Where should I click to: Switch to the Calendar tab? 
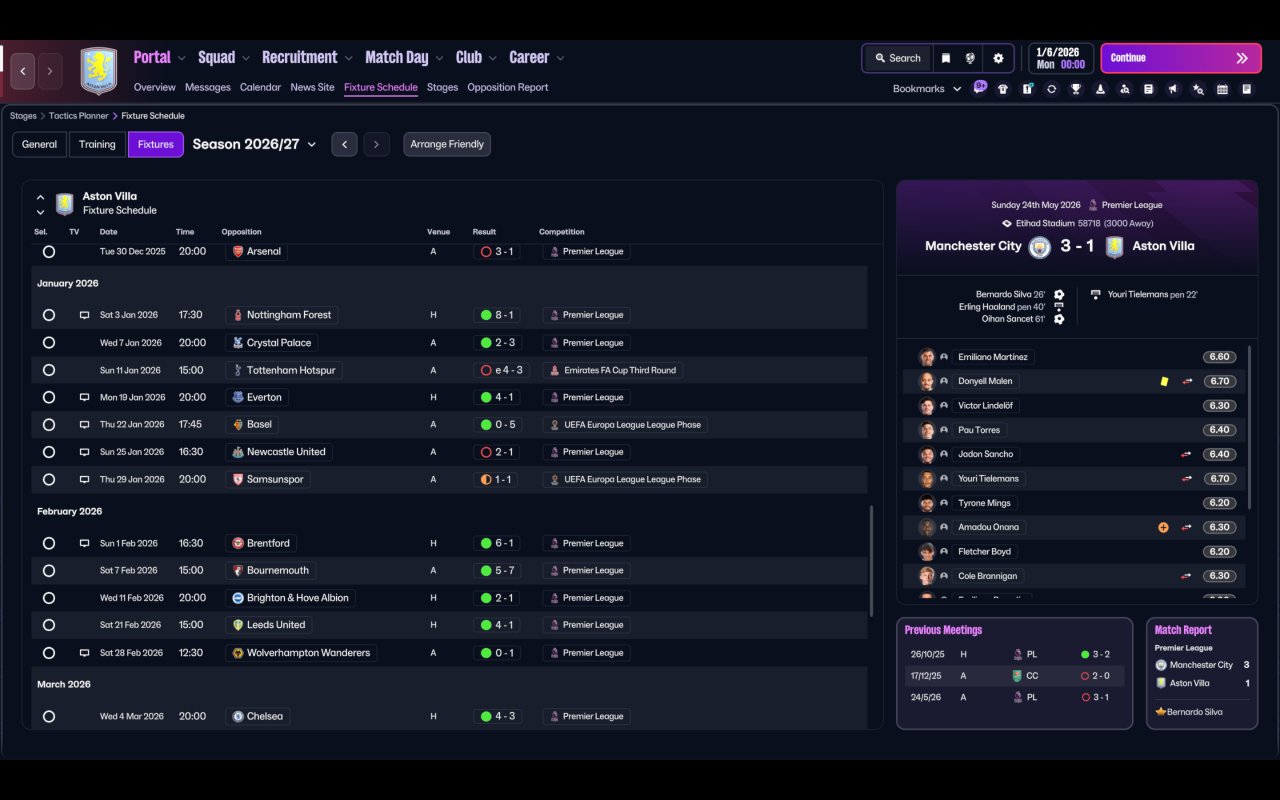coord(260,87)
